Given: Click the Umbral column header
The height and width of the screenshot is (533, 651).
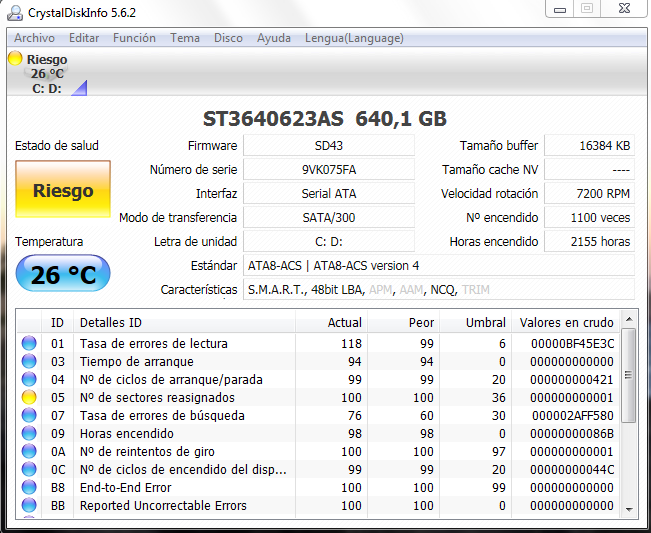Looking at the screenshot, I should 475,322.
